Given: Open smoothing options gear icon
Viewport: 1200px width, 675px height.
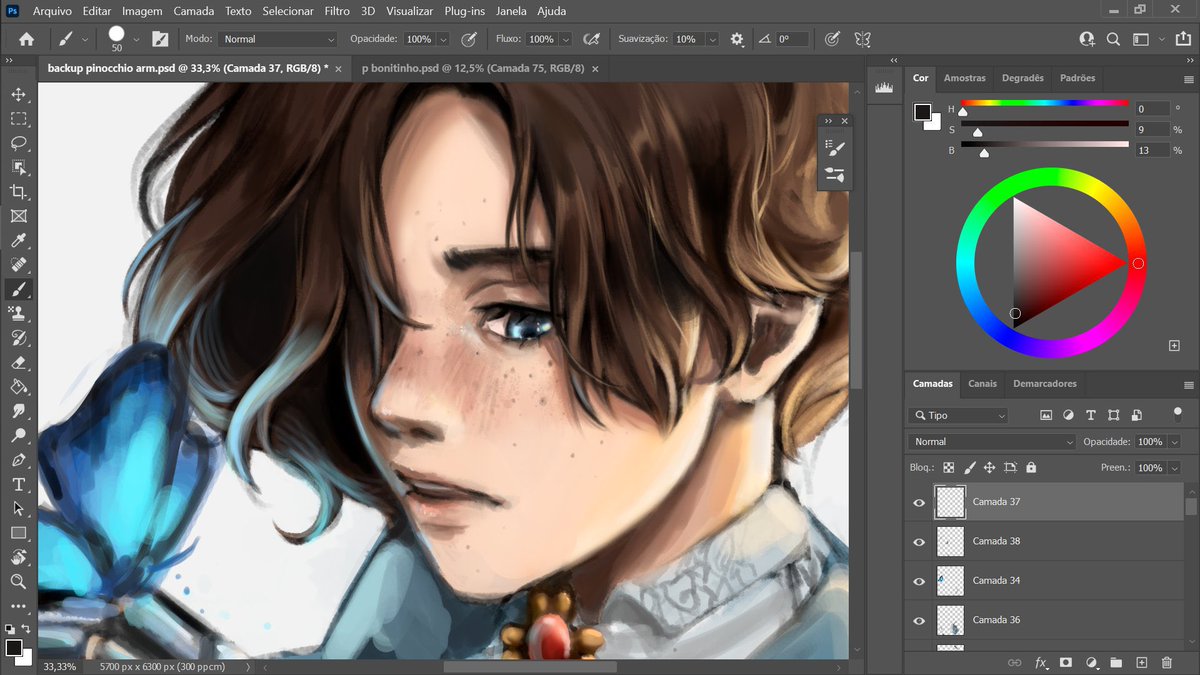Looking at the screenshot, I should 737,39.
